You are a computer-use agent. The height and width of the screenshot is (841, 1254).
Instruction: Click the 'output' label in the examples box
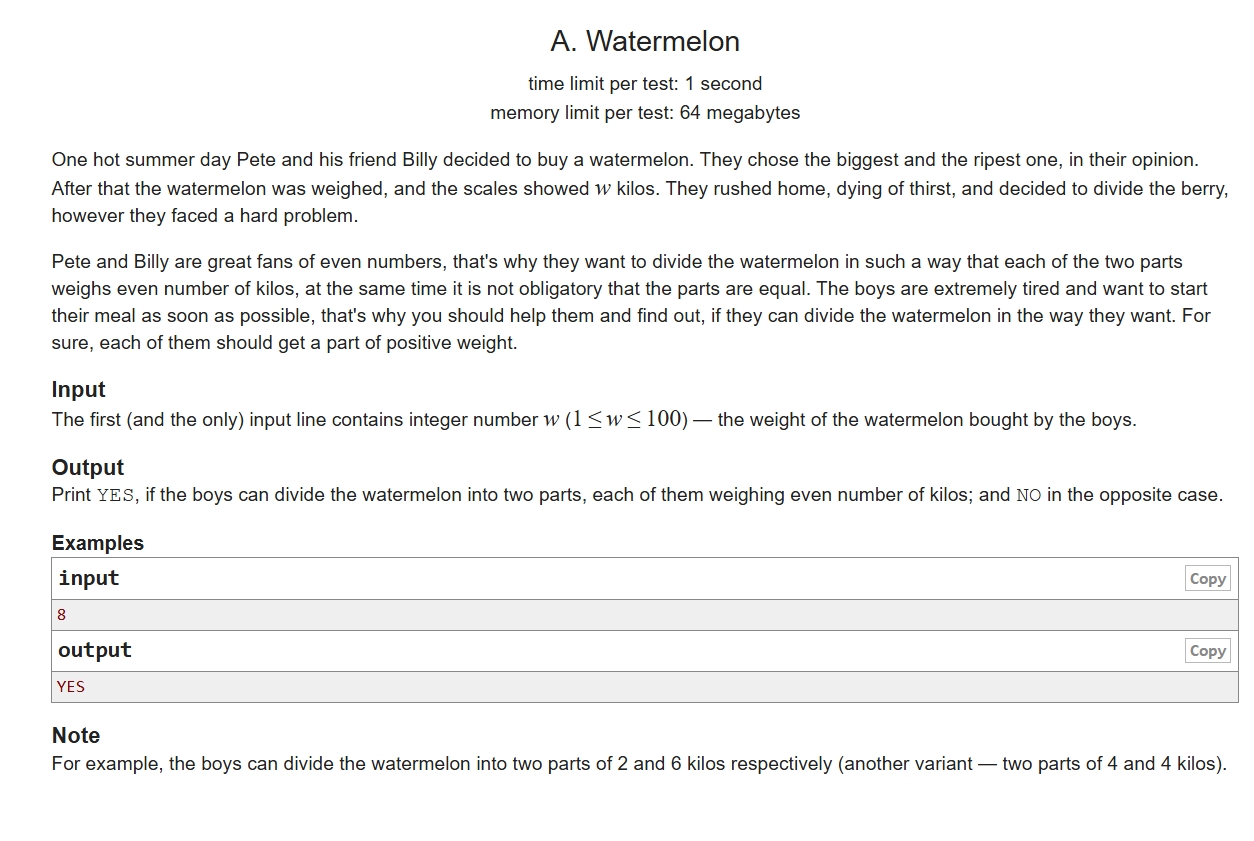[x=95, y=651]
